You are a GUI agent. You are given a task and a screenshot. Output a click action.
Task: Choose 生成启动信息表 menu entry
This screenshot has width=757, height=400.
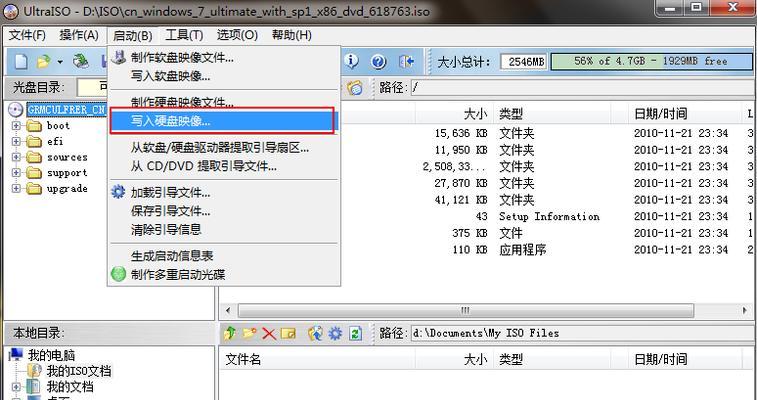172,256
